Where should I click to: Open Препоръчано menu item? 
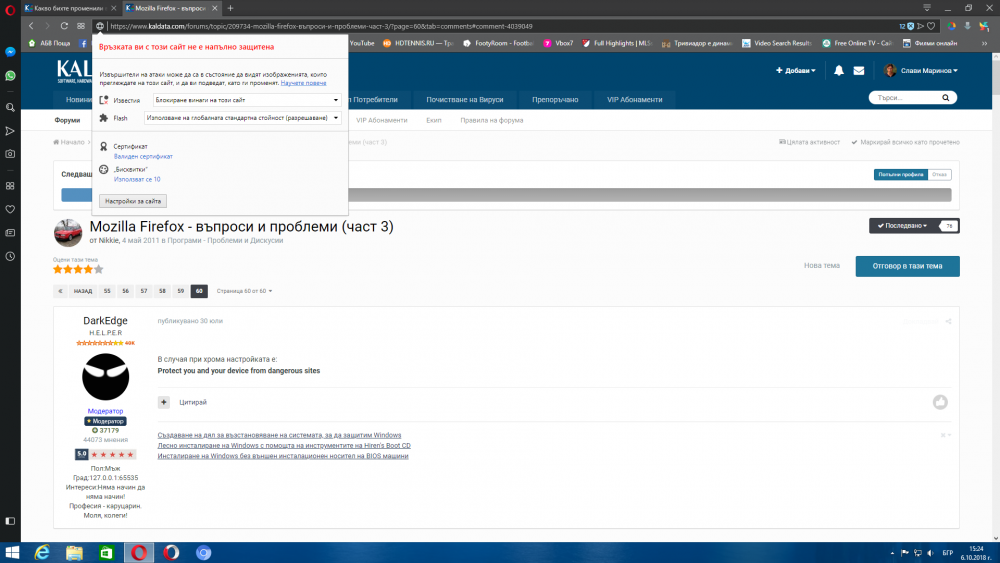tap(555, 99)
